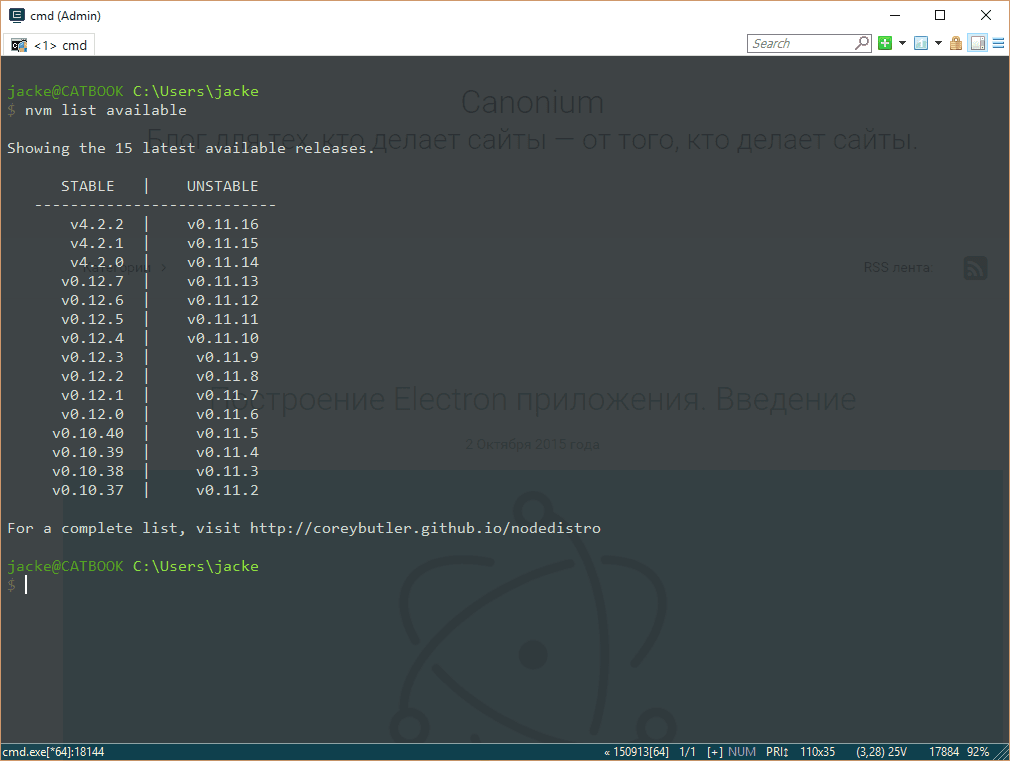This screenshot has height=761, width=1010.
Task: Click the magnifier icon in the search box
Action: pyautogui.click(x=862, y=44)
